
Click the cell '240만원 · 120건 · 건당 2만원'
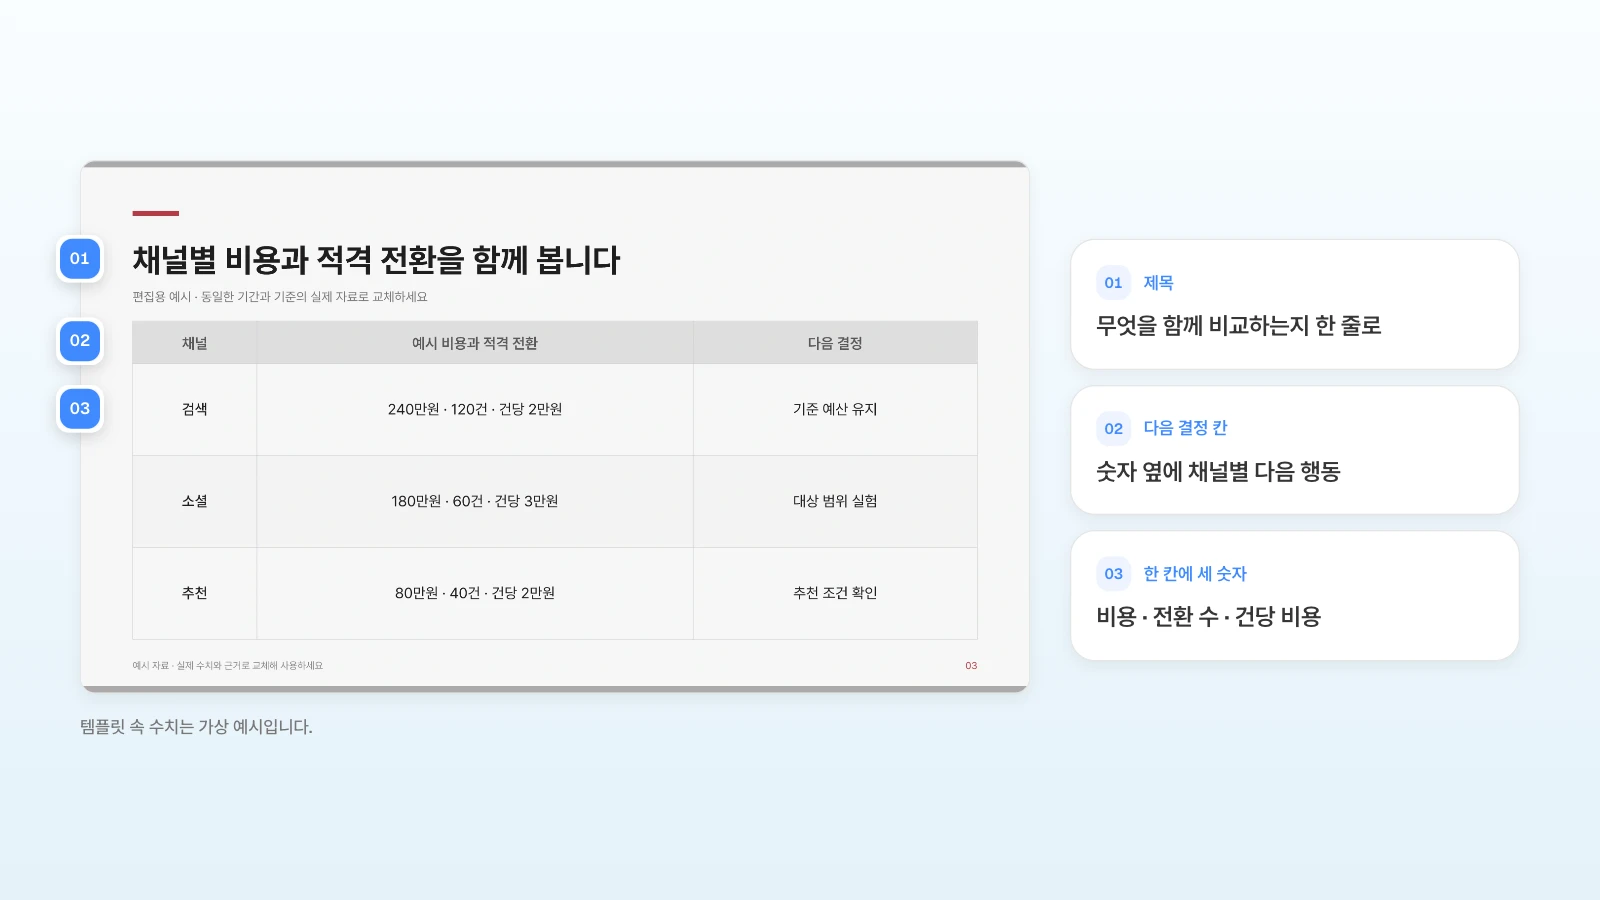tap(475, 409)
